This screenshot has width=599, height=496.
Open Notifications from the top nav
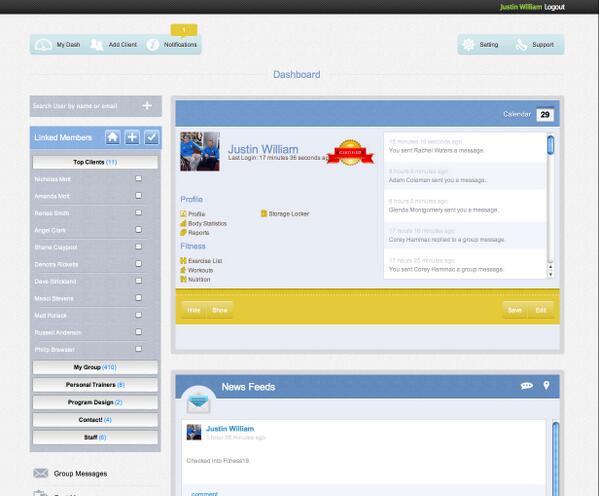[x=180, y=45]
